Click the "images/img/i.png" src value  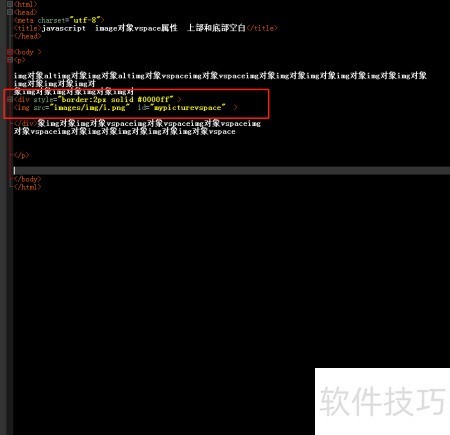[x=90, y=107]
